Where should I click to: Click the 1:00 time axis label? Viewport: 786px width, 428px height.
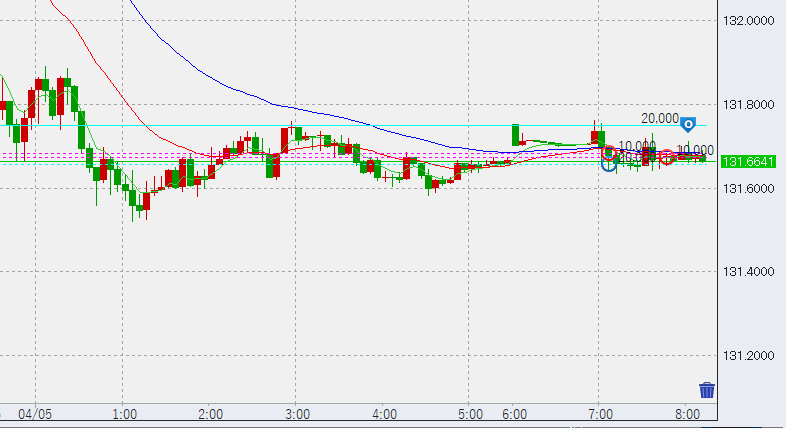(x=125, y=413)
